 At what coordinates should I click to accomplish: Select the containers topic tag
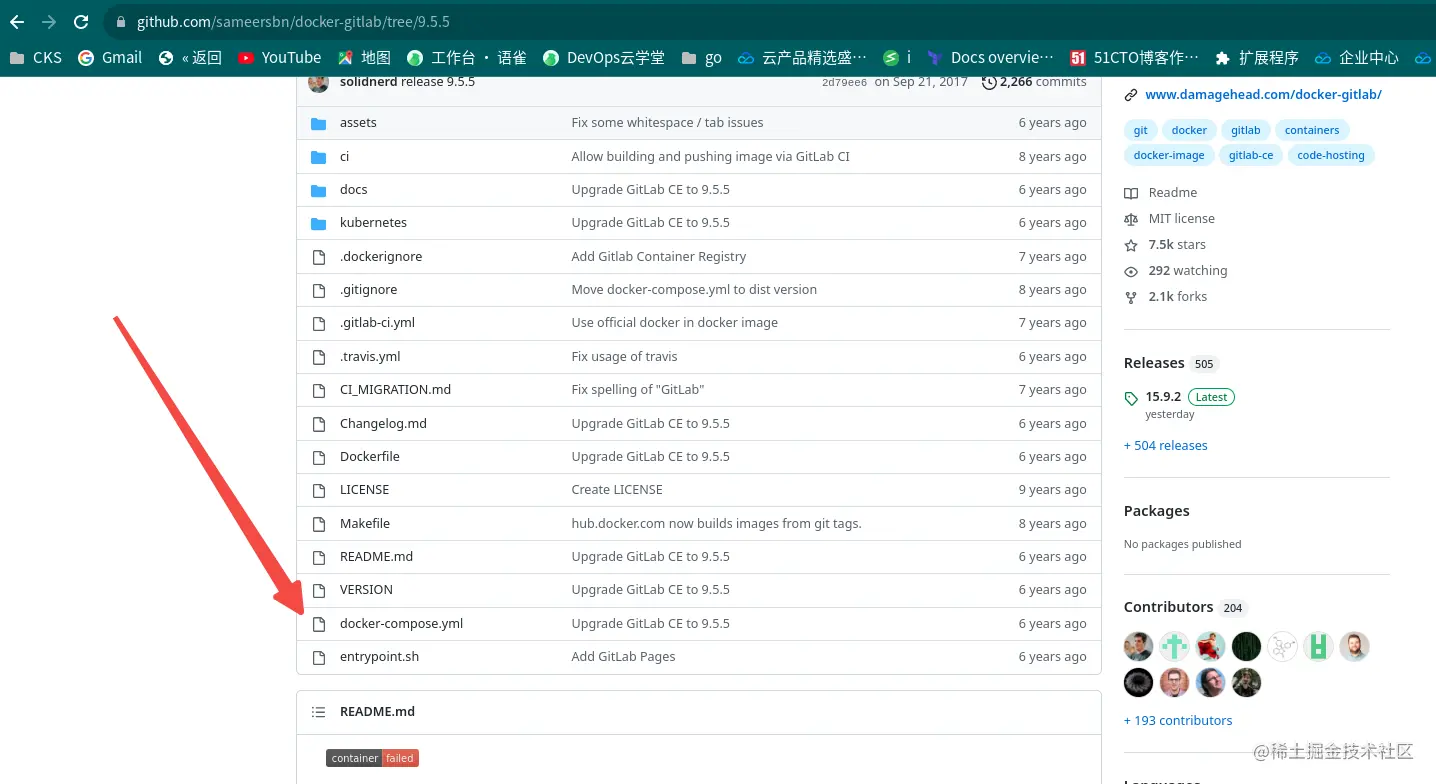click(1312, 130)
